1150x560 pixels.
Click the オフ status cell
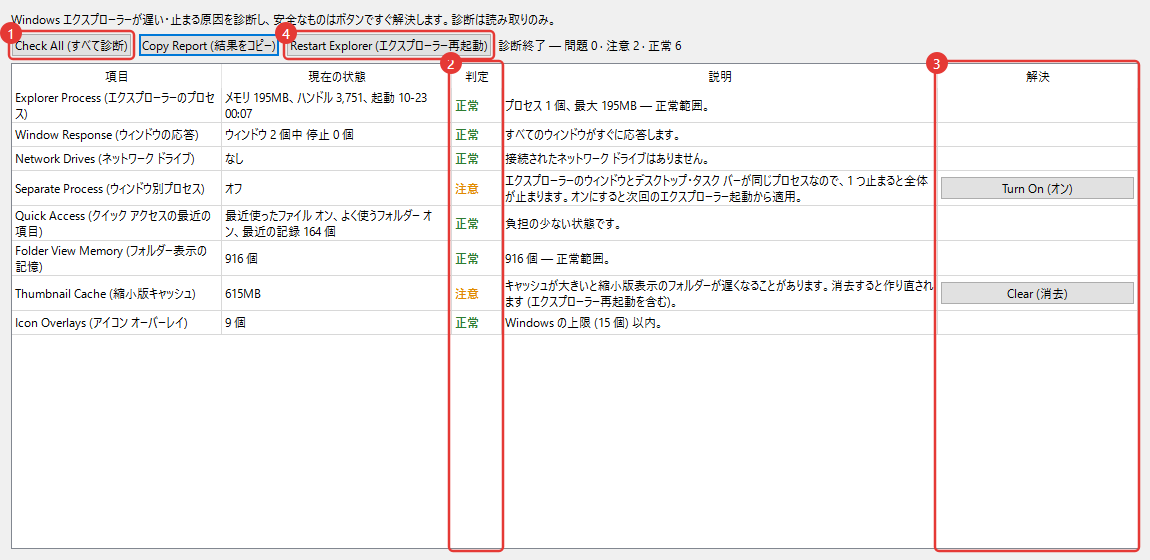[337, 188]
